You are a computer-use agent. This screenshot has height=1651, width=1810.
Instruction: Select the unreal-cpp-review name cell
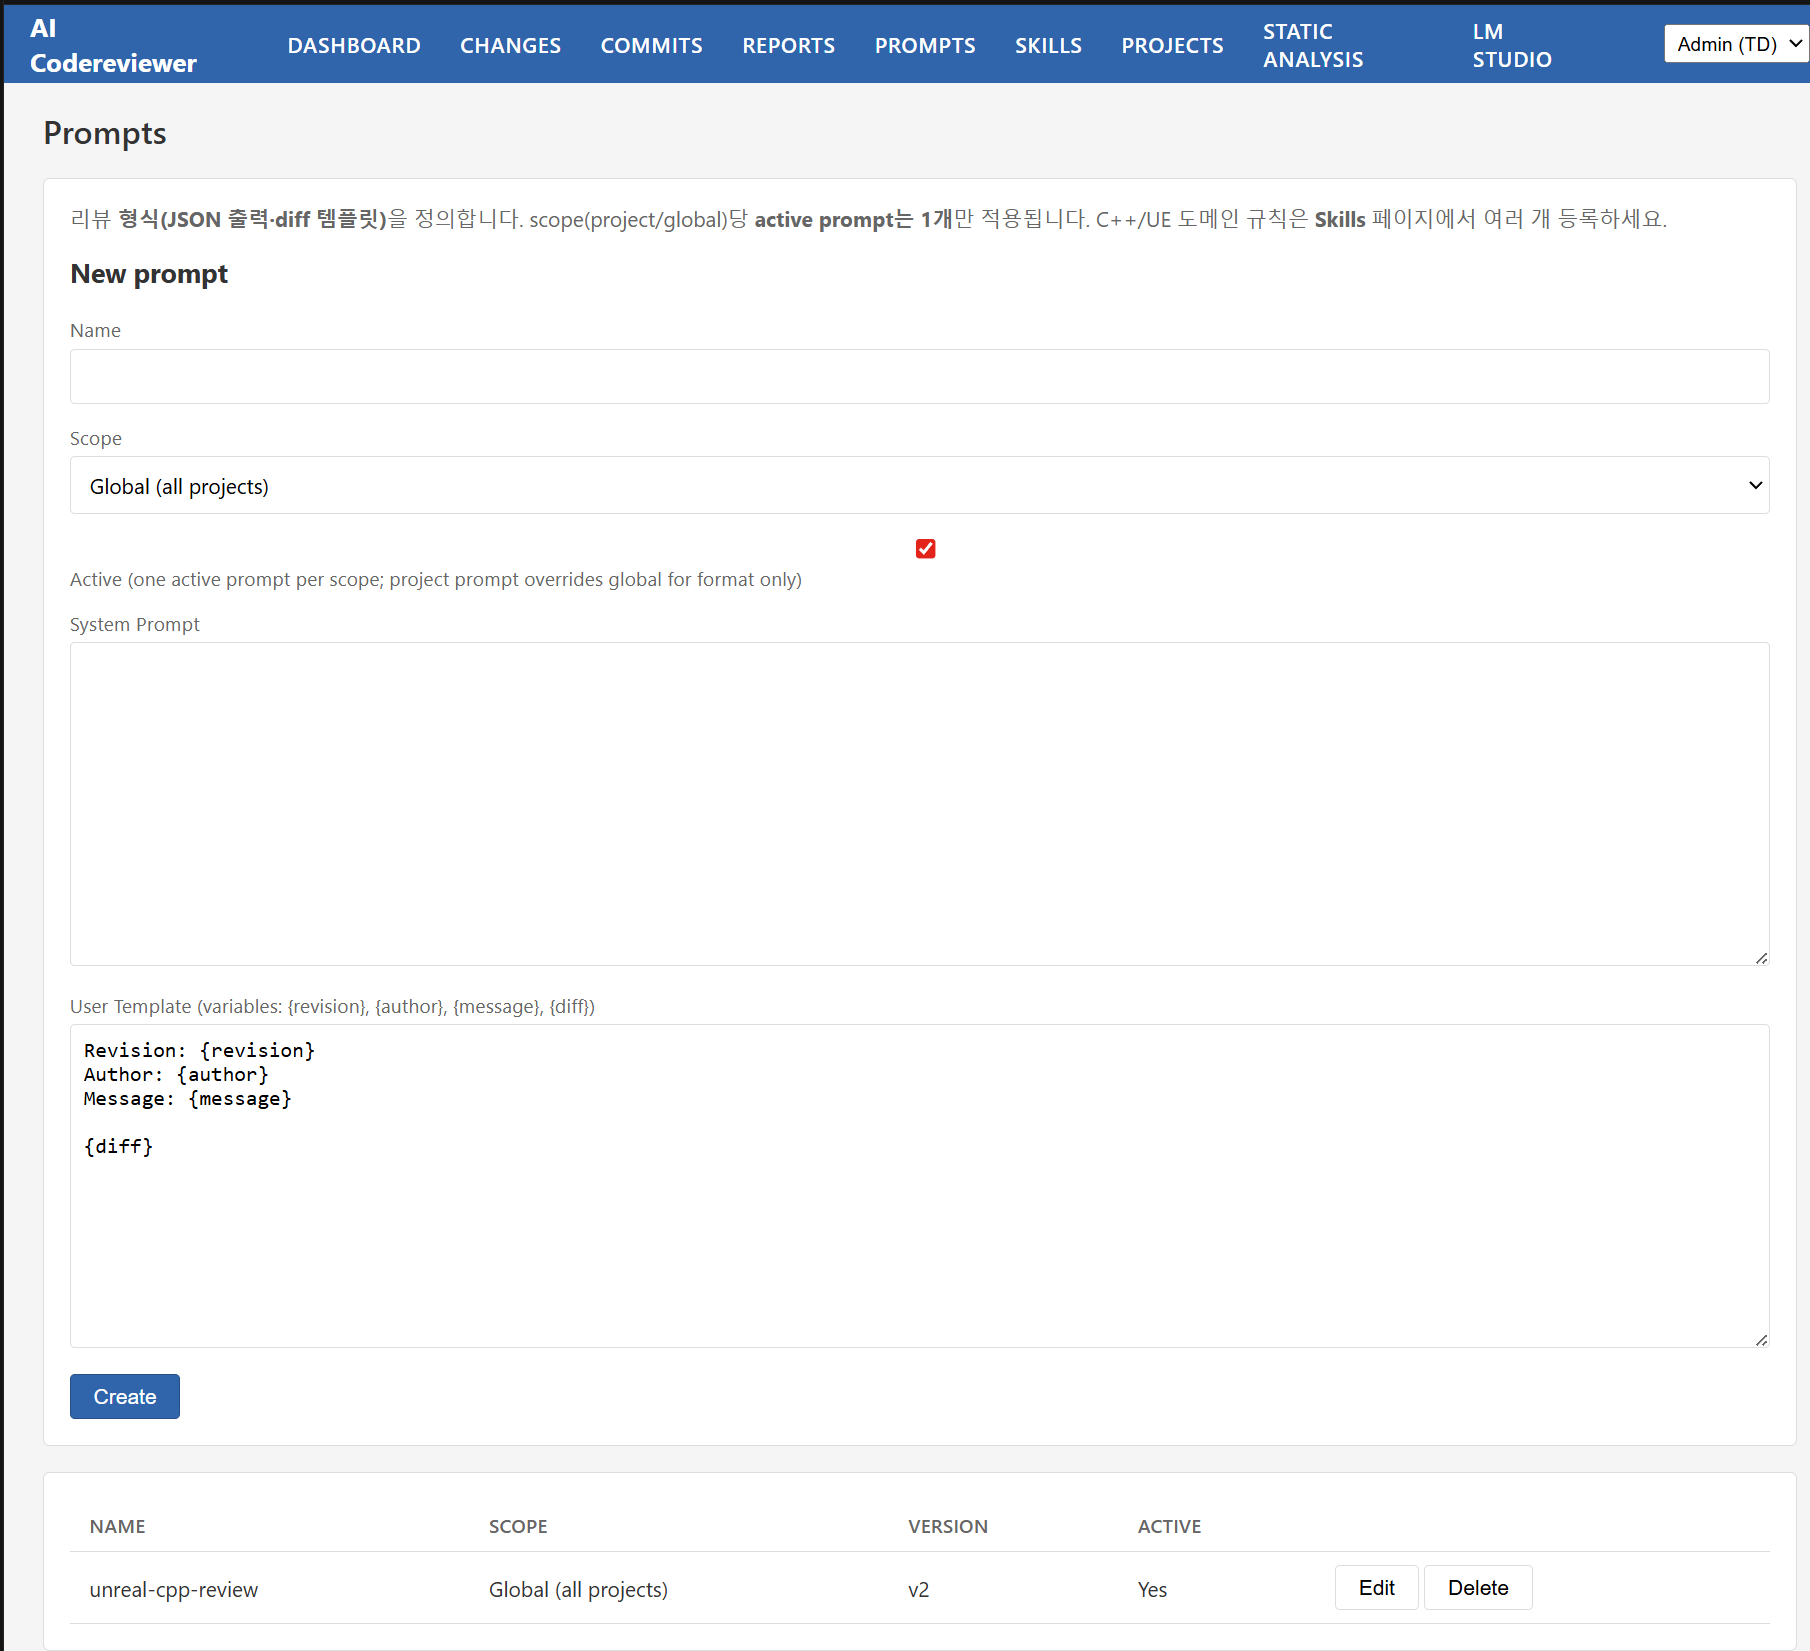174,1589
